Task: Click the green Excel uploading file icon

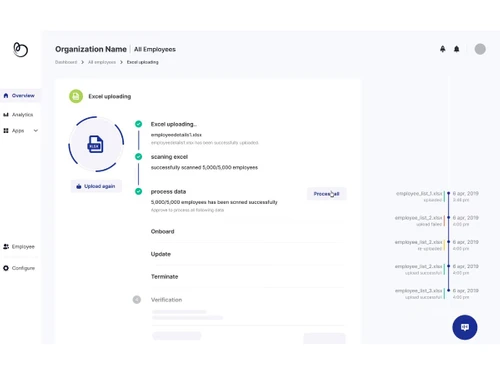Action: click(x=76, y=96)
